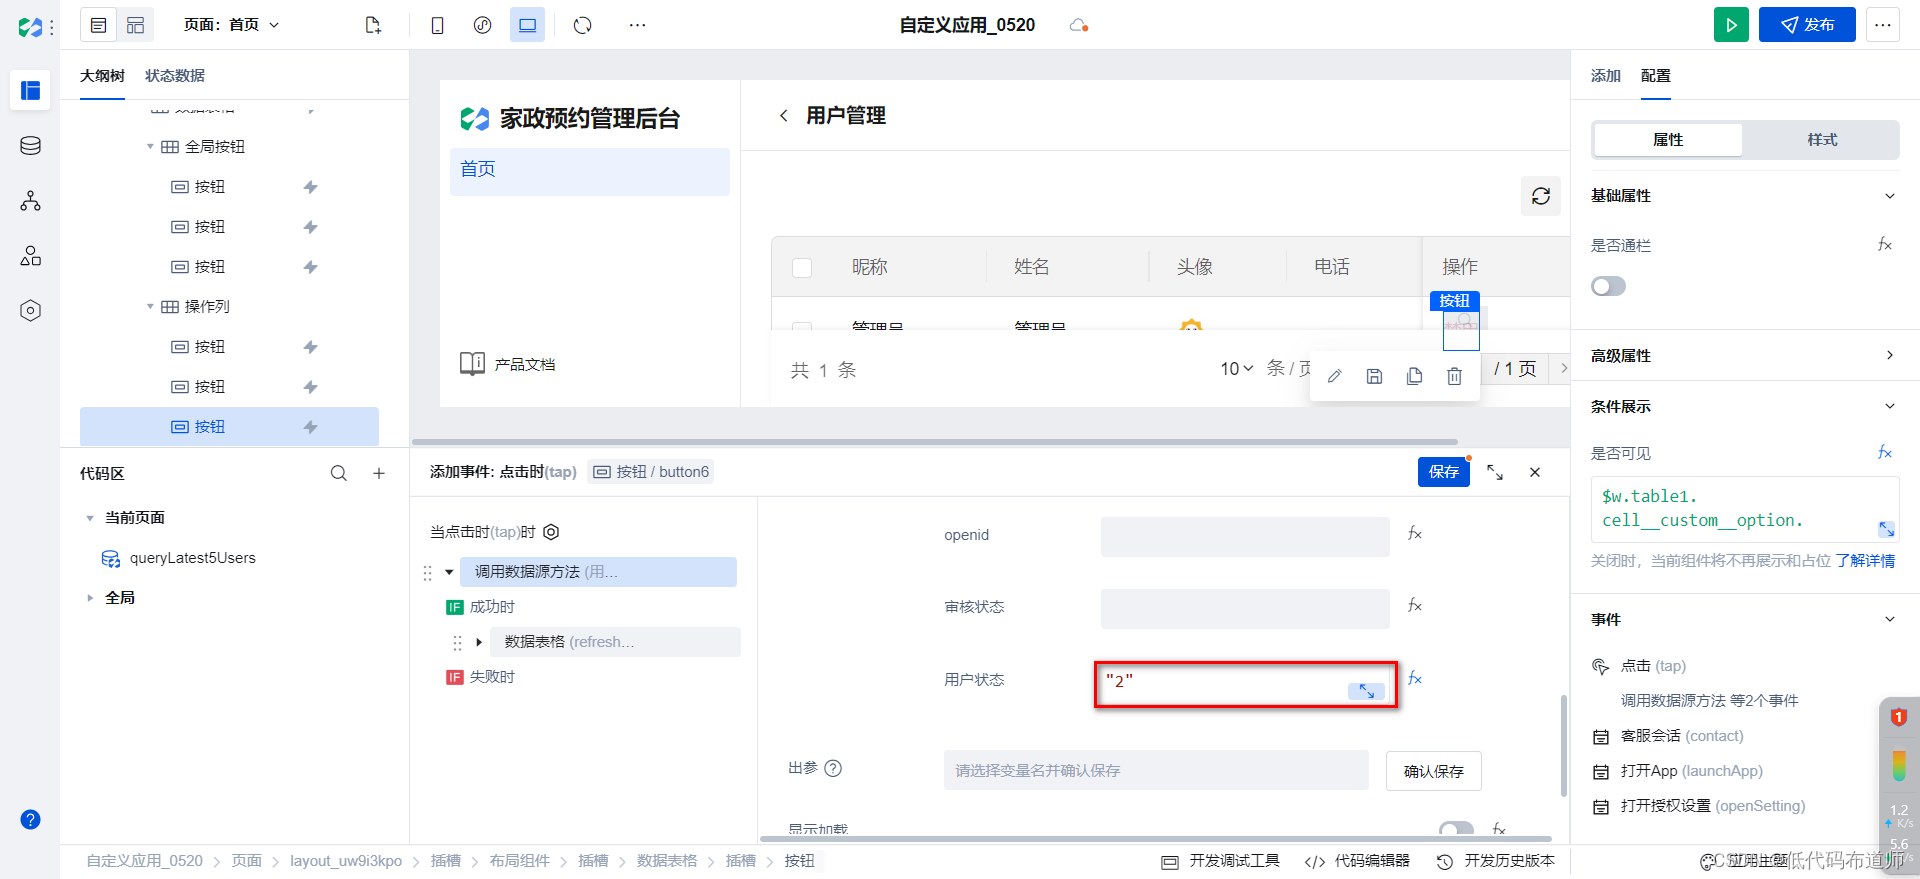1920x879 pixels.
Task: Close the add event panel
Action: [1535, 472]
